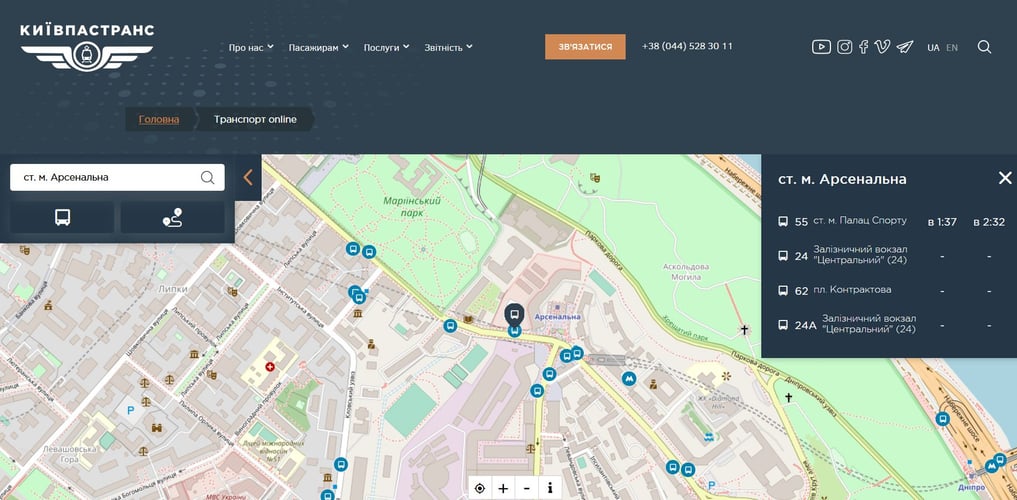Click the stop search field 'ст. м. Арсенальна'
The height and width of the screenshot is (500, 1017).
click(105, 177)
